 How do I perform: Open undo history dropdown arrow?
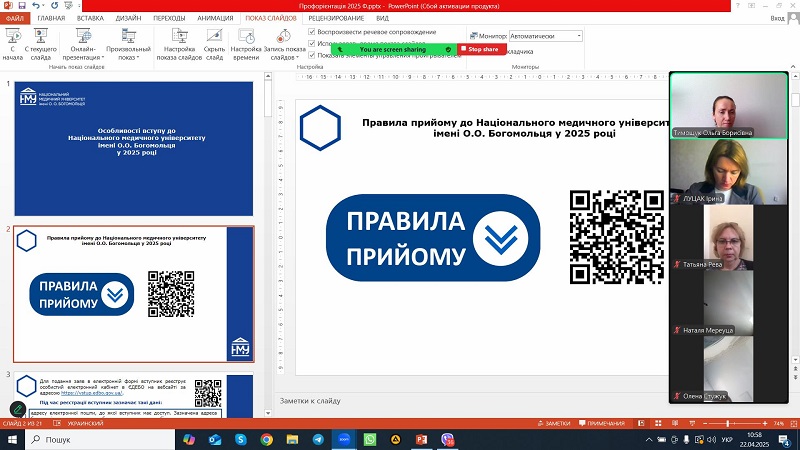click(x=43, y=6)
